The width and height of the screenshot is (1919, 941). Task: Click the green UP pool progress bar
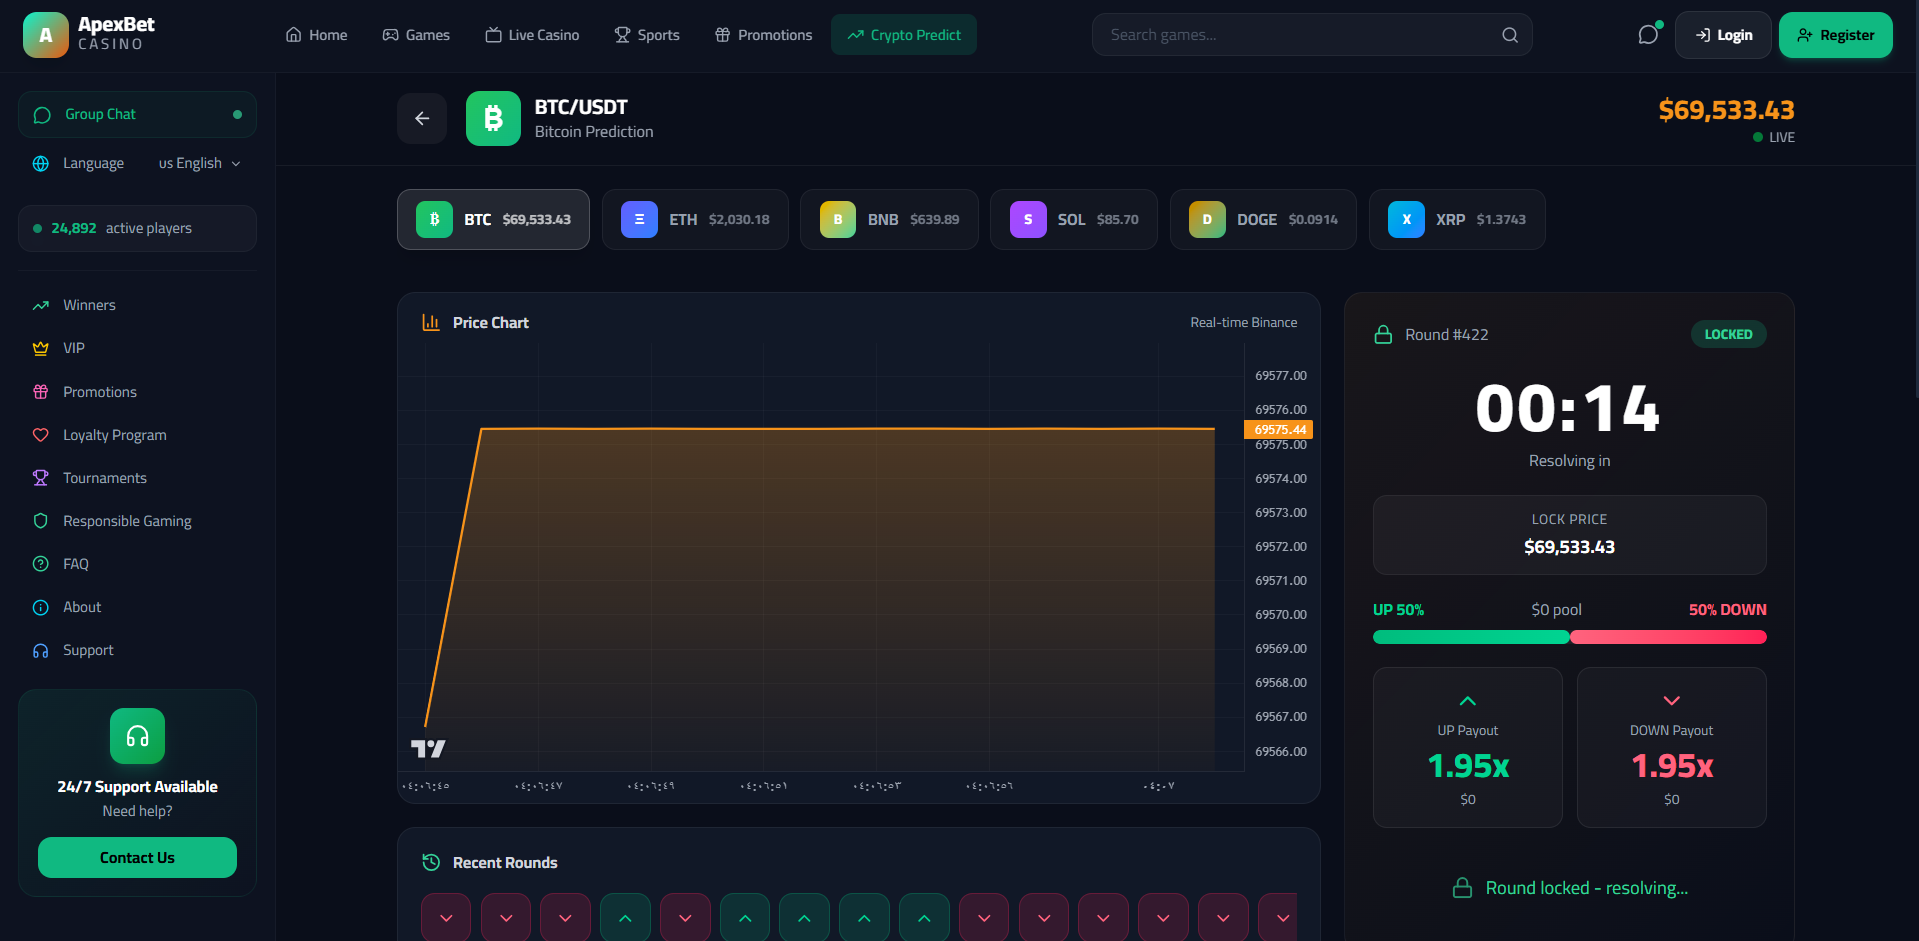[1471, 637]
